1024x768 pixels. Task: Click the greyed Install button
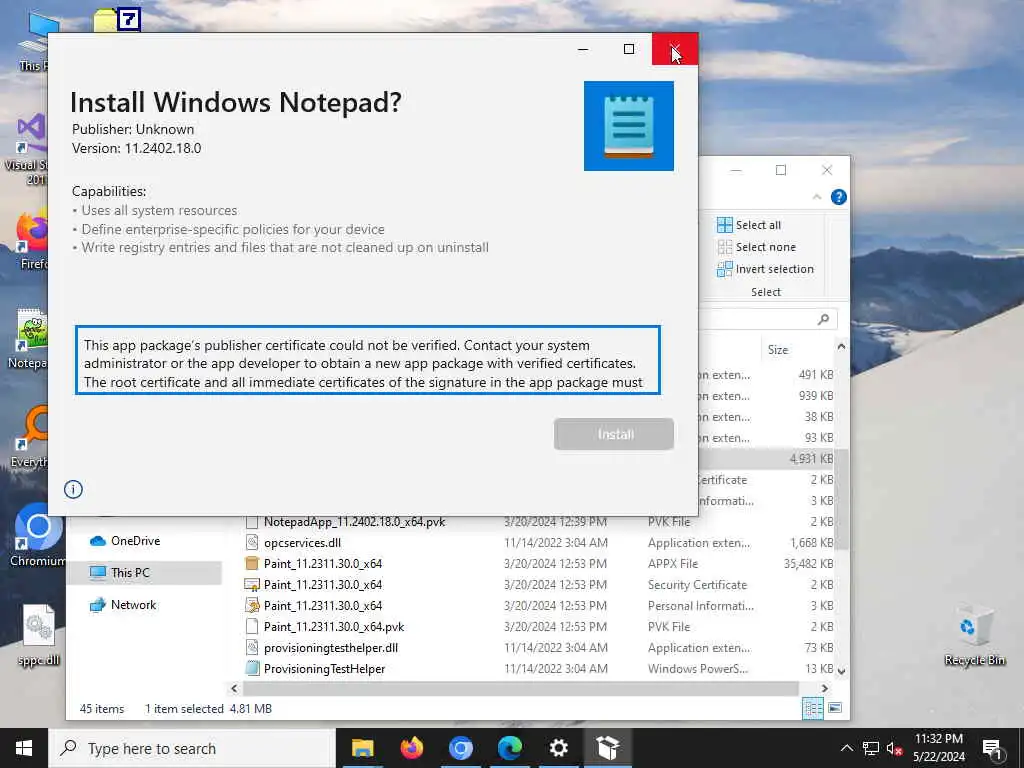pyautogui.click(x=614, y=434)
